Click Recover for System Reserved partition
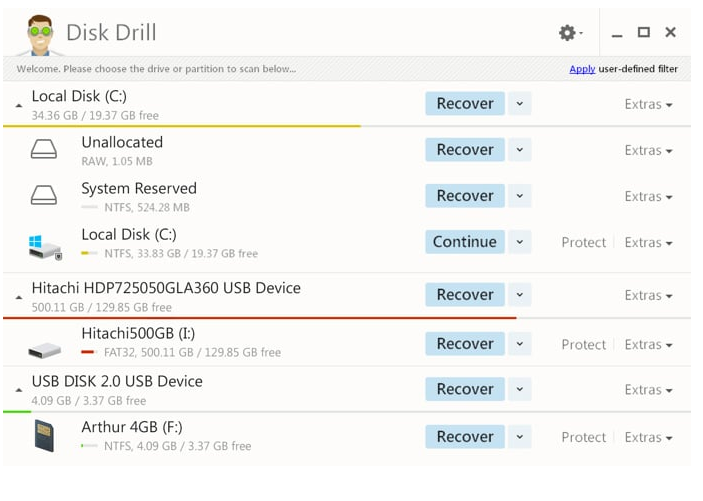This screenshot has height=501, width=703. point(465,196)
